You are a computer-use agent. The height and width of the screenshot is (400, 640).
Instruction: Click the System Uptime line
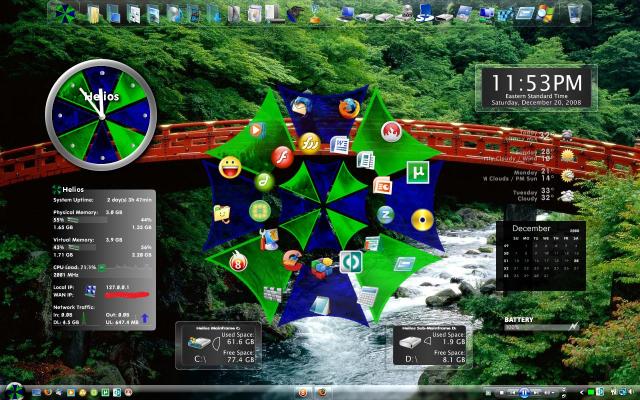[102, 200]
